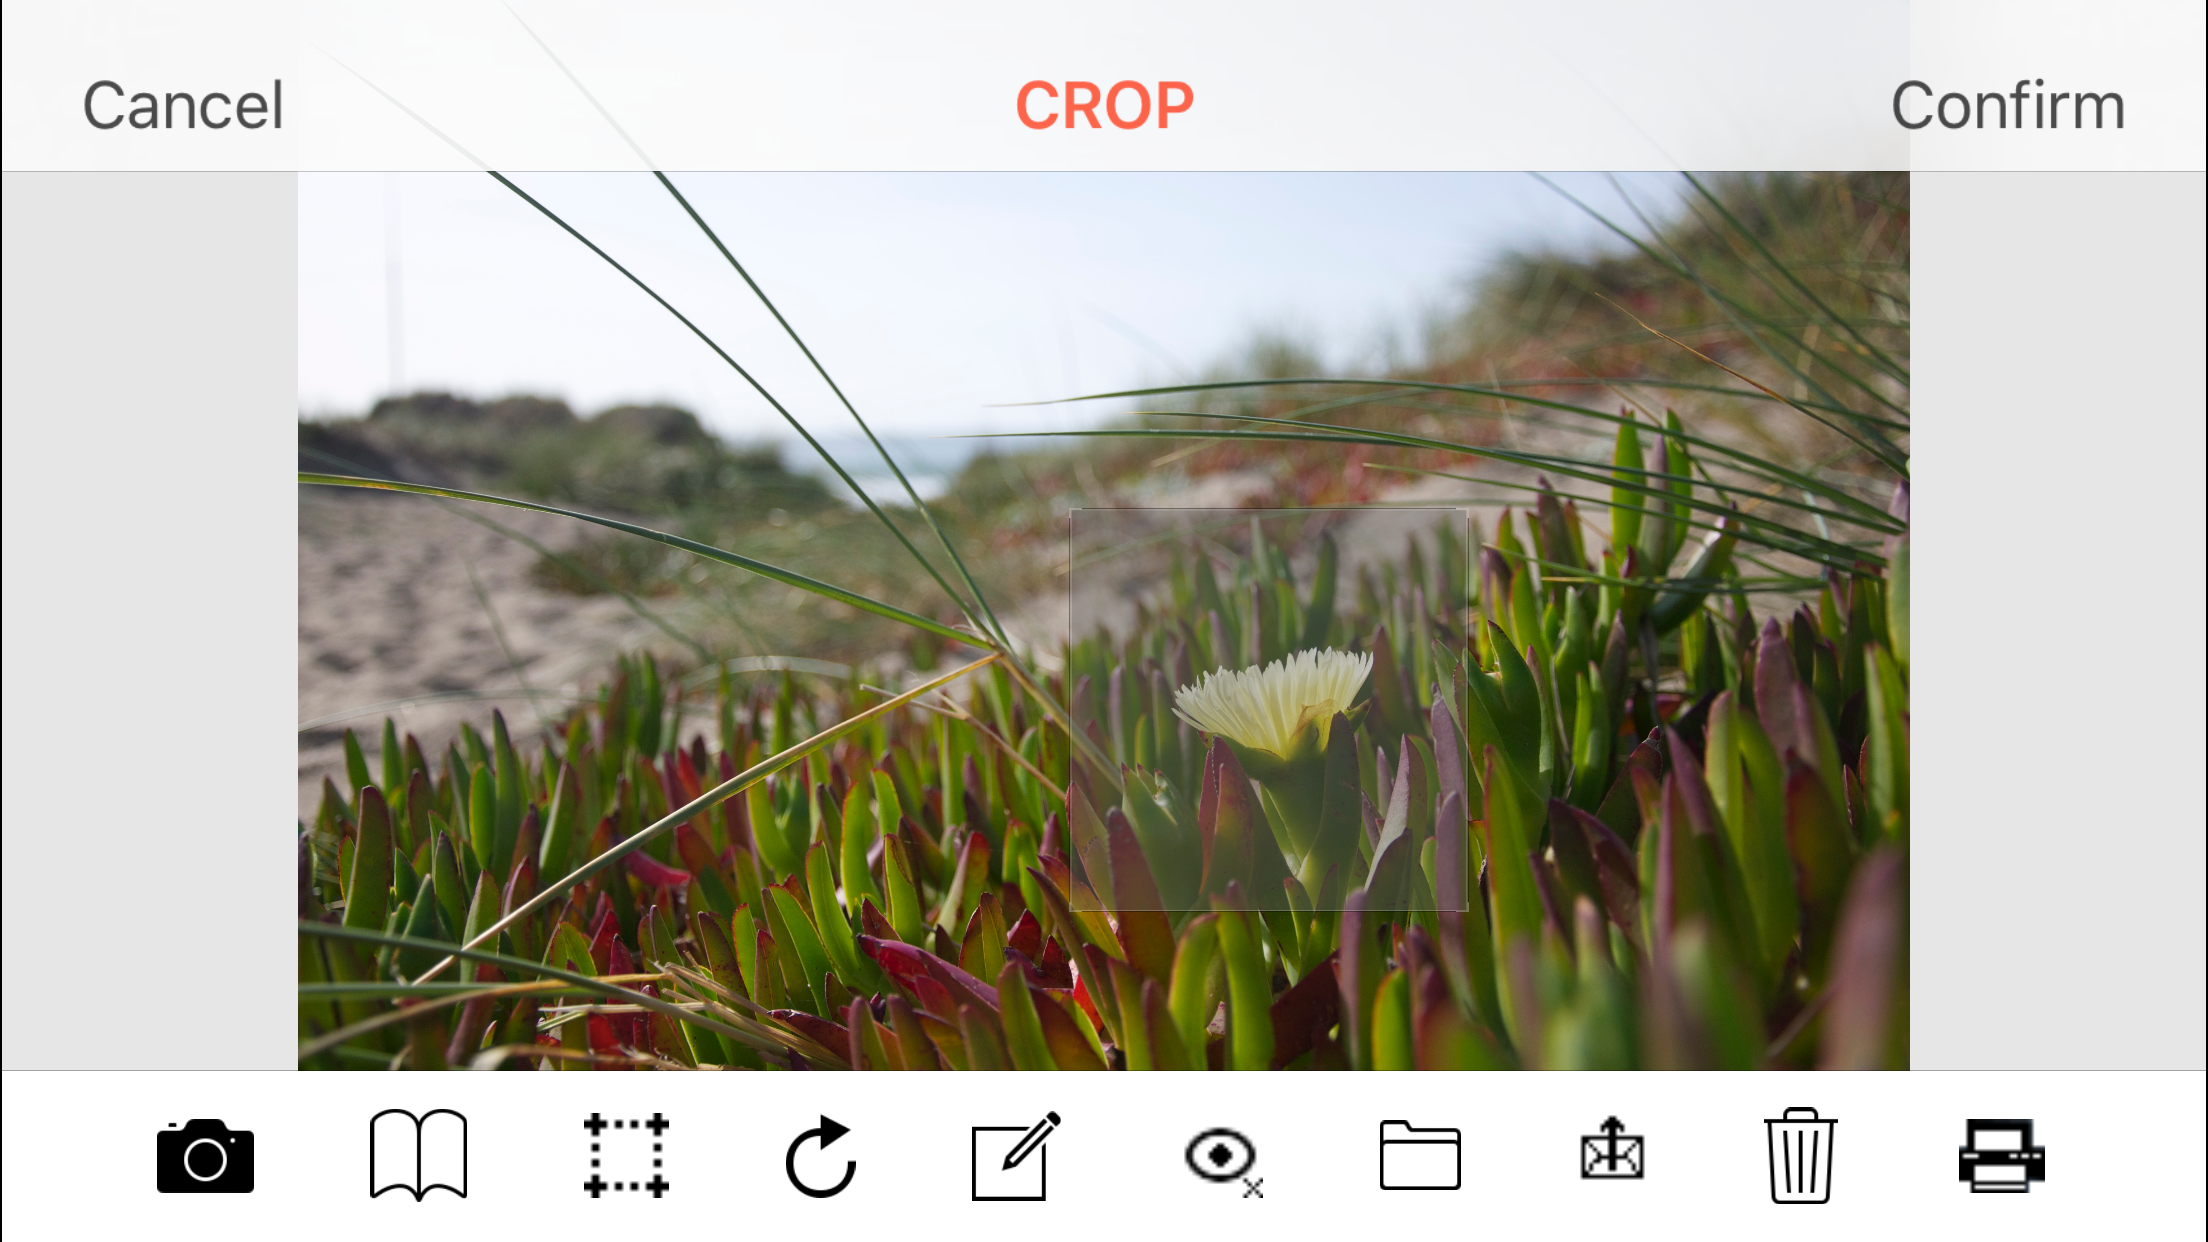
Task: Open the Library or book panel
Action: (417, 1156)
